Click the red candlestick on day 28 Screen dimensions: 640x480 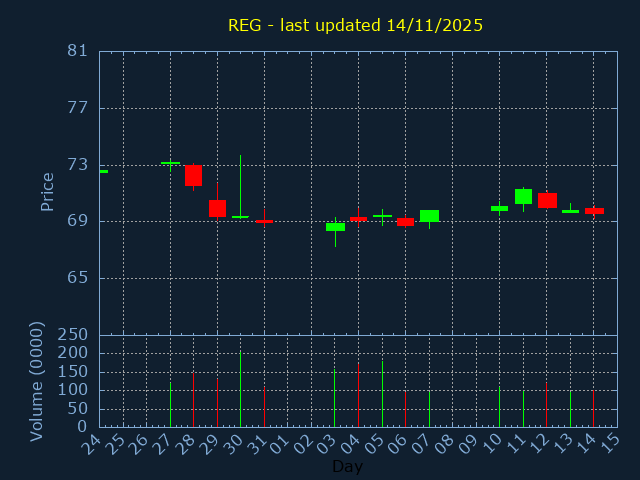pyautogui.click(x=193, y=176)
